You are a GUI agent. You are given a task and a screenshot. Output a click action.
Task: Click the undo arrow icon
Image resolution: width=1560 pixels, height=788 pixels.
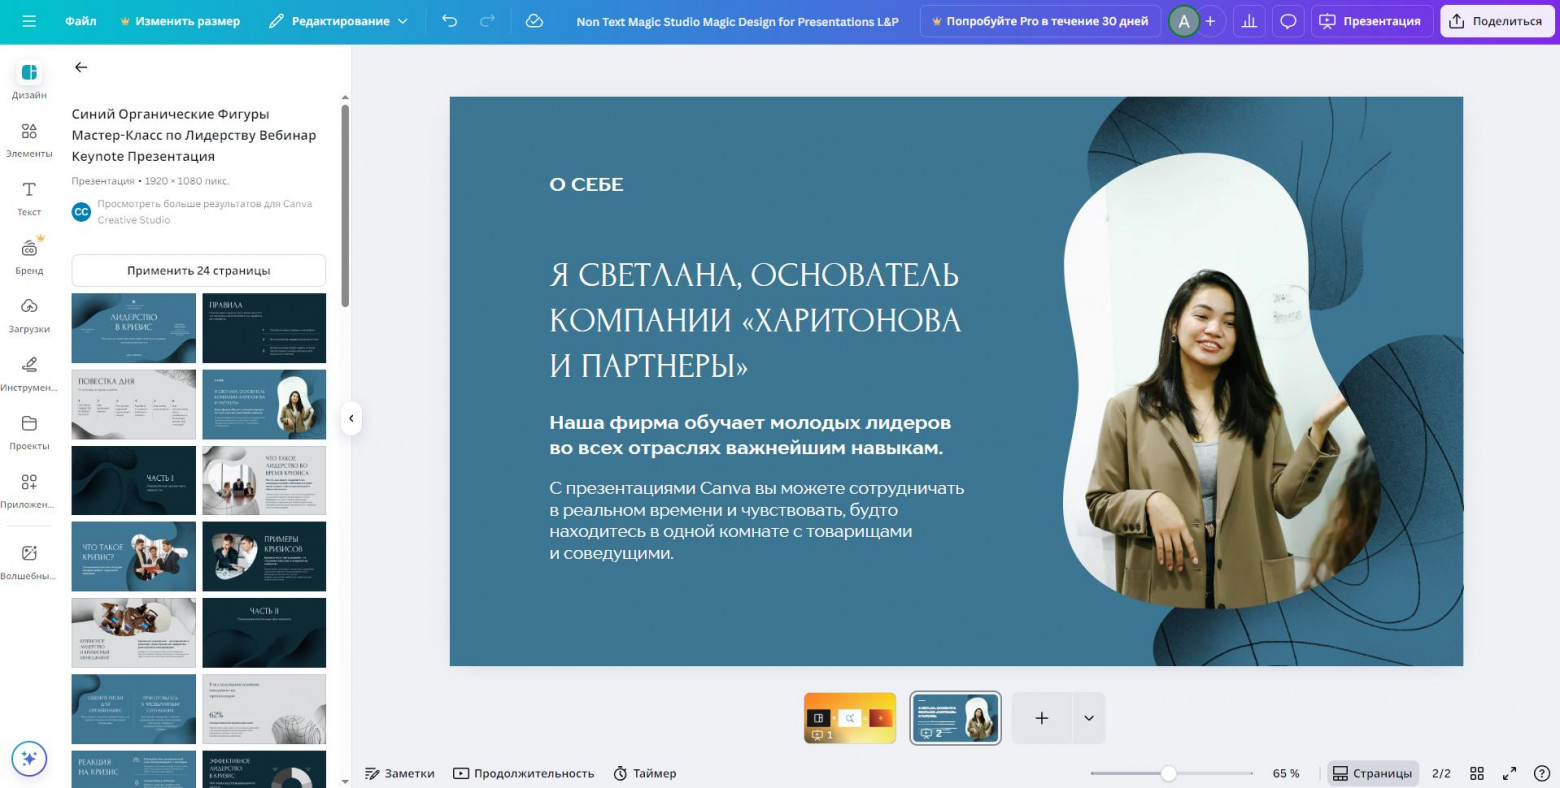point(450,20)
